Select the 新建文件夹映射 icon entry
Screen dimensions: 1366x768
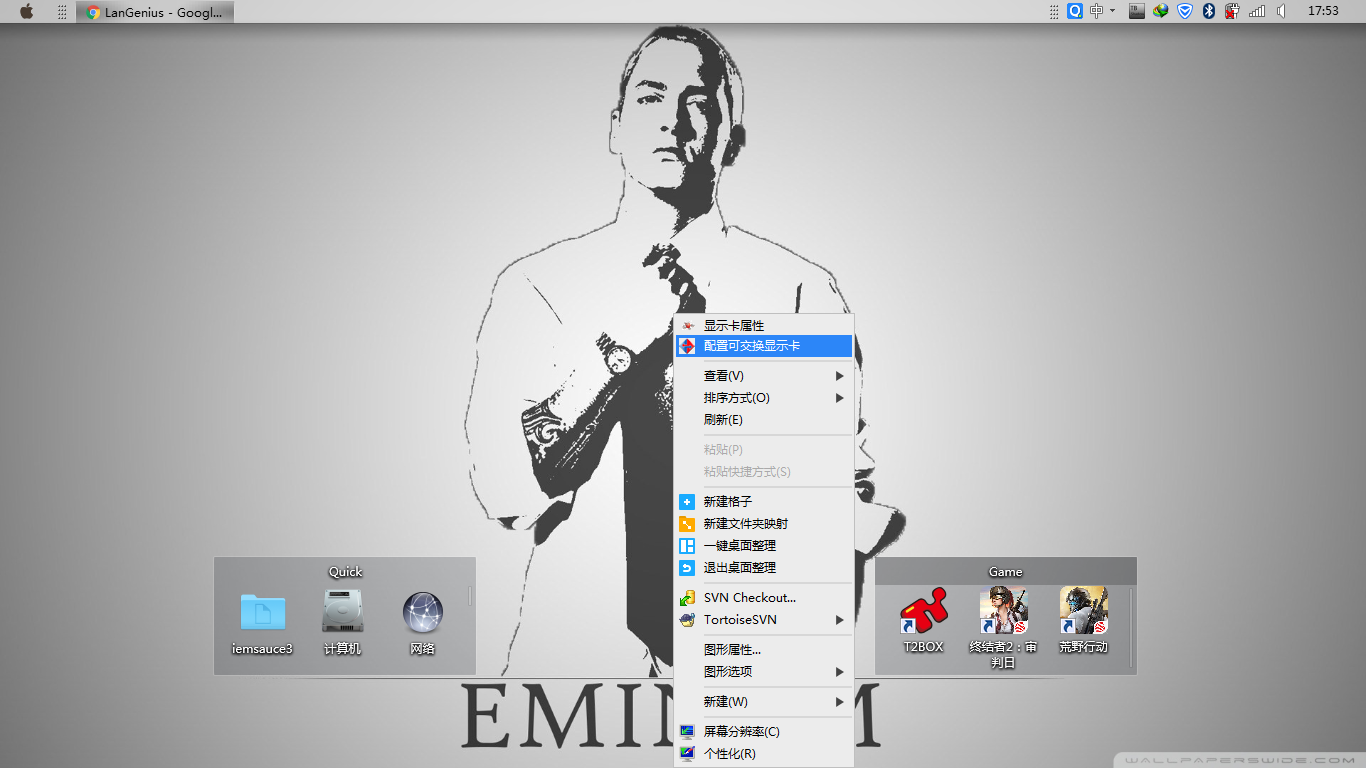point(764,524)
